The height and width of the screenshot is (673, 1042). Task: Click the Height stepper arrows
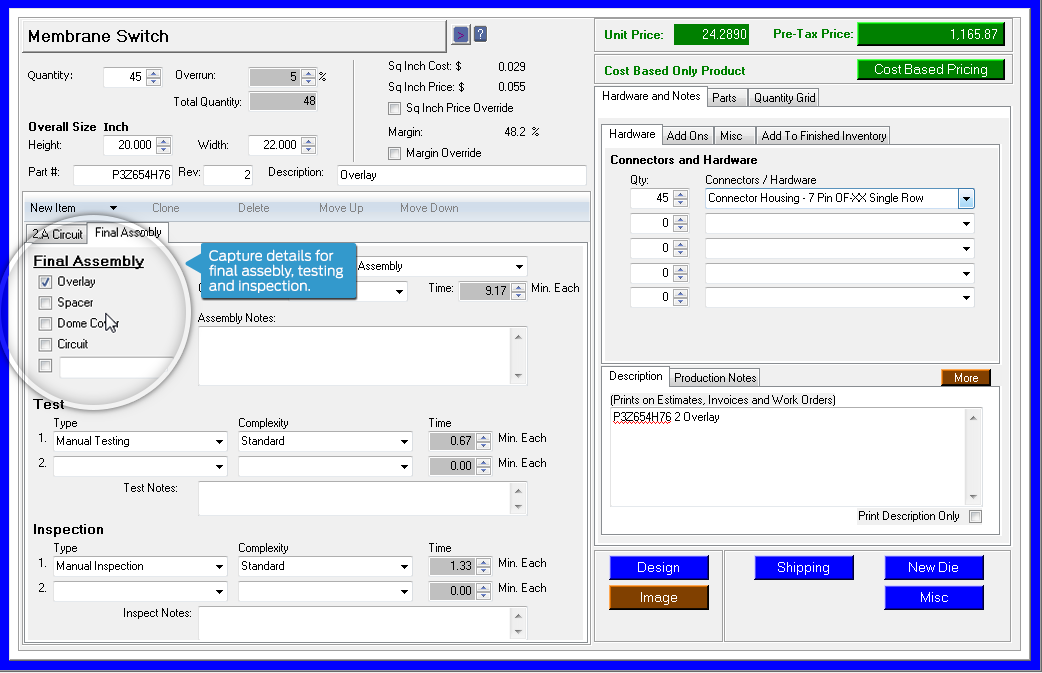[x=164, y=145]
